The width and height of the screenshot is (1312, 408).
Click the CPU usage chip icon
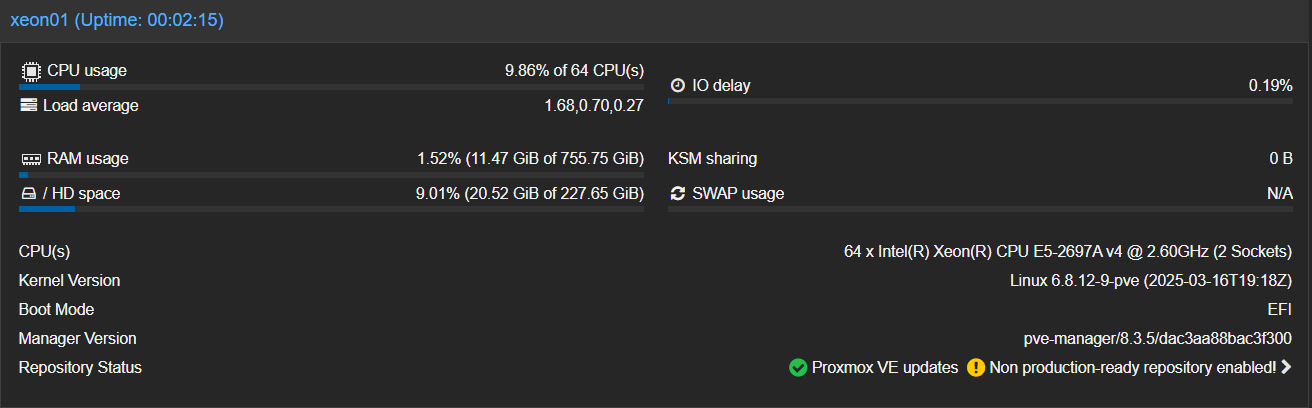click(x=30, y=71)
